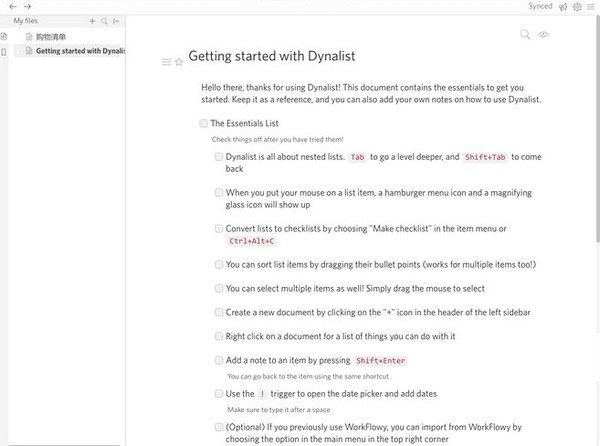Click the forward navigation arrow
This screenshot has width=600, height=446.
point(27,6)
